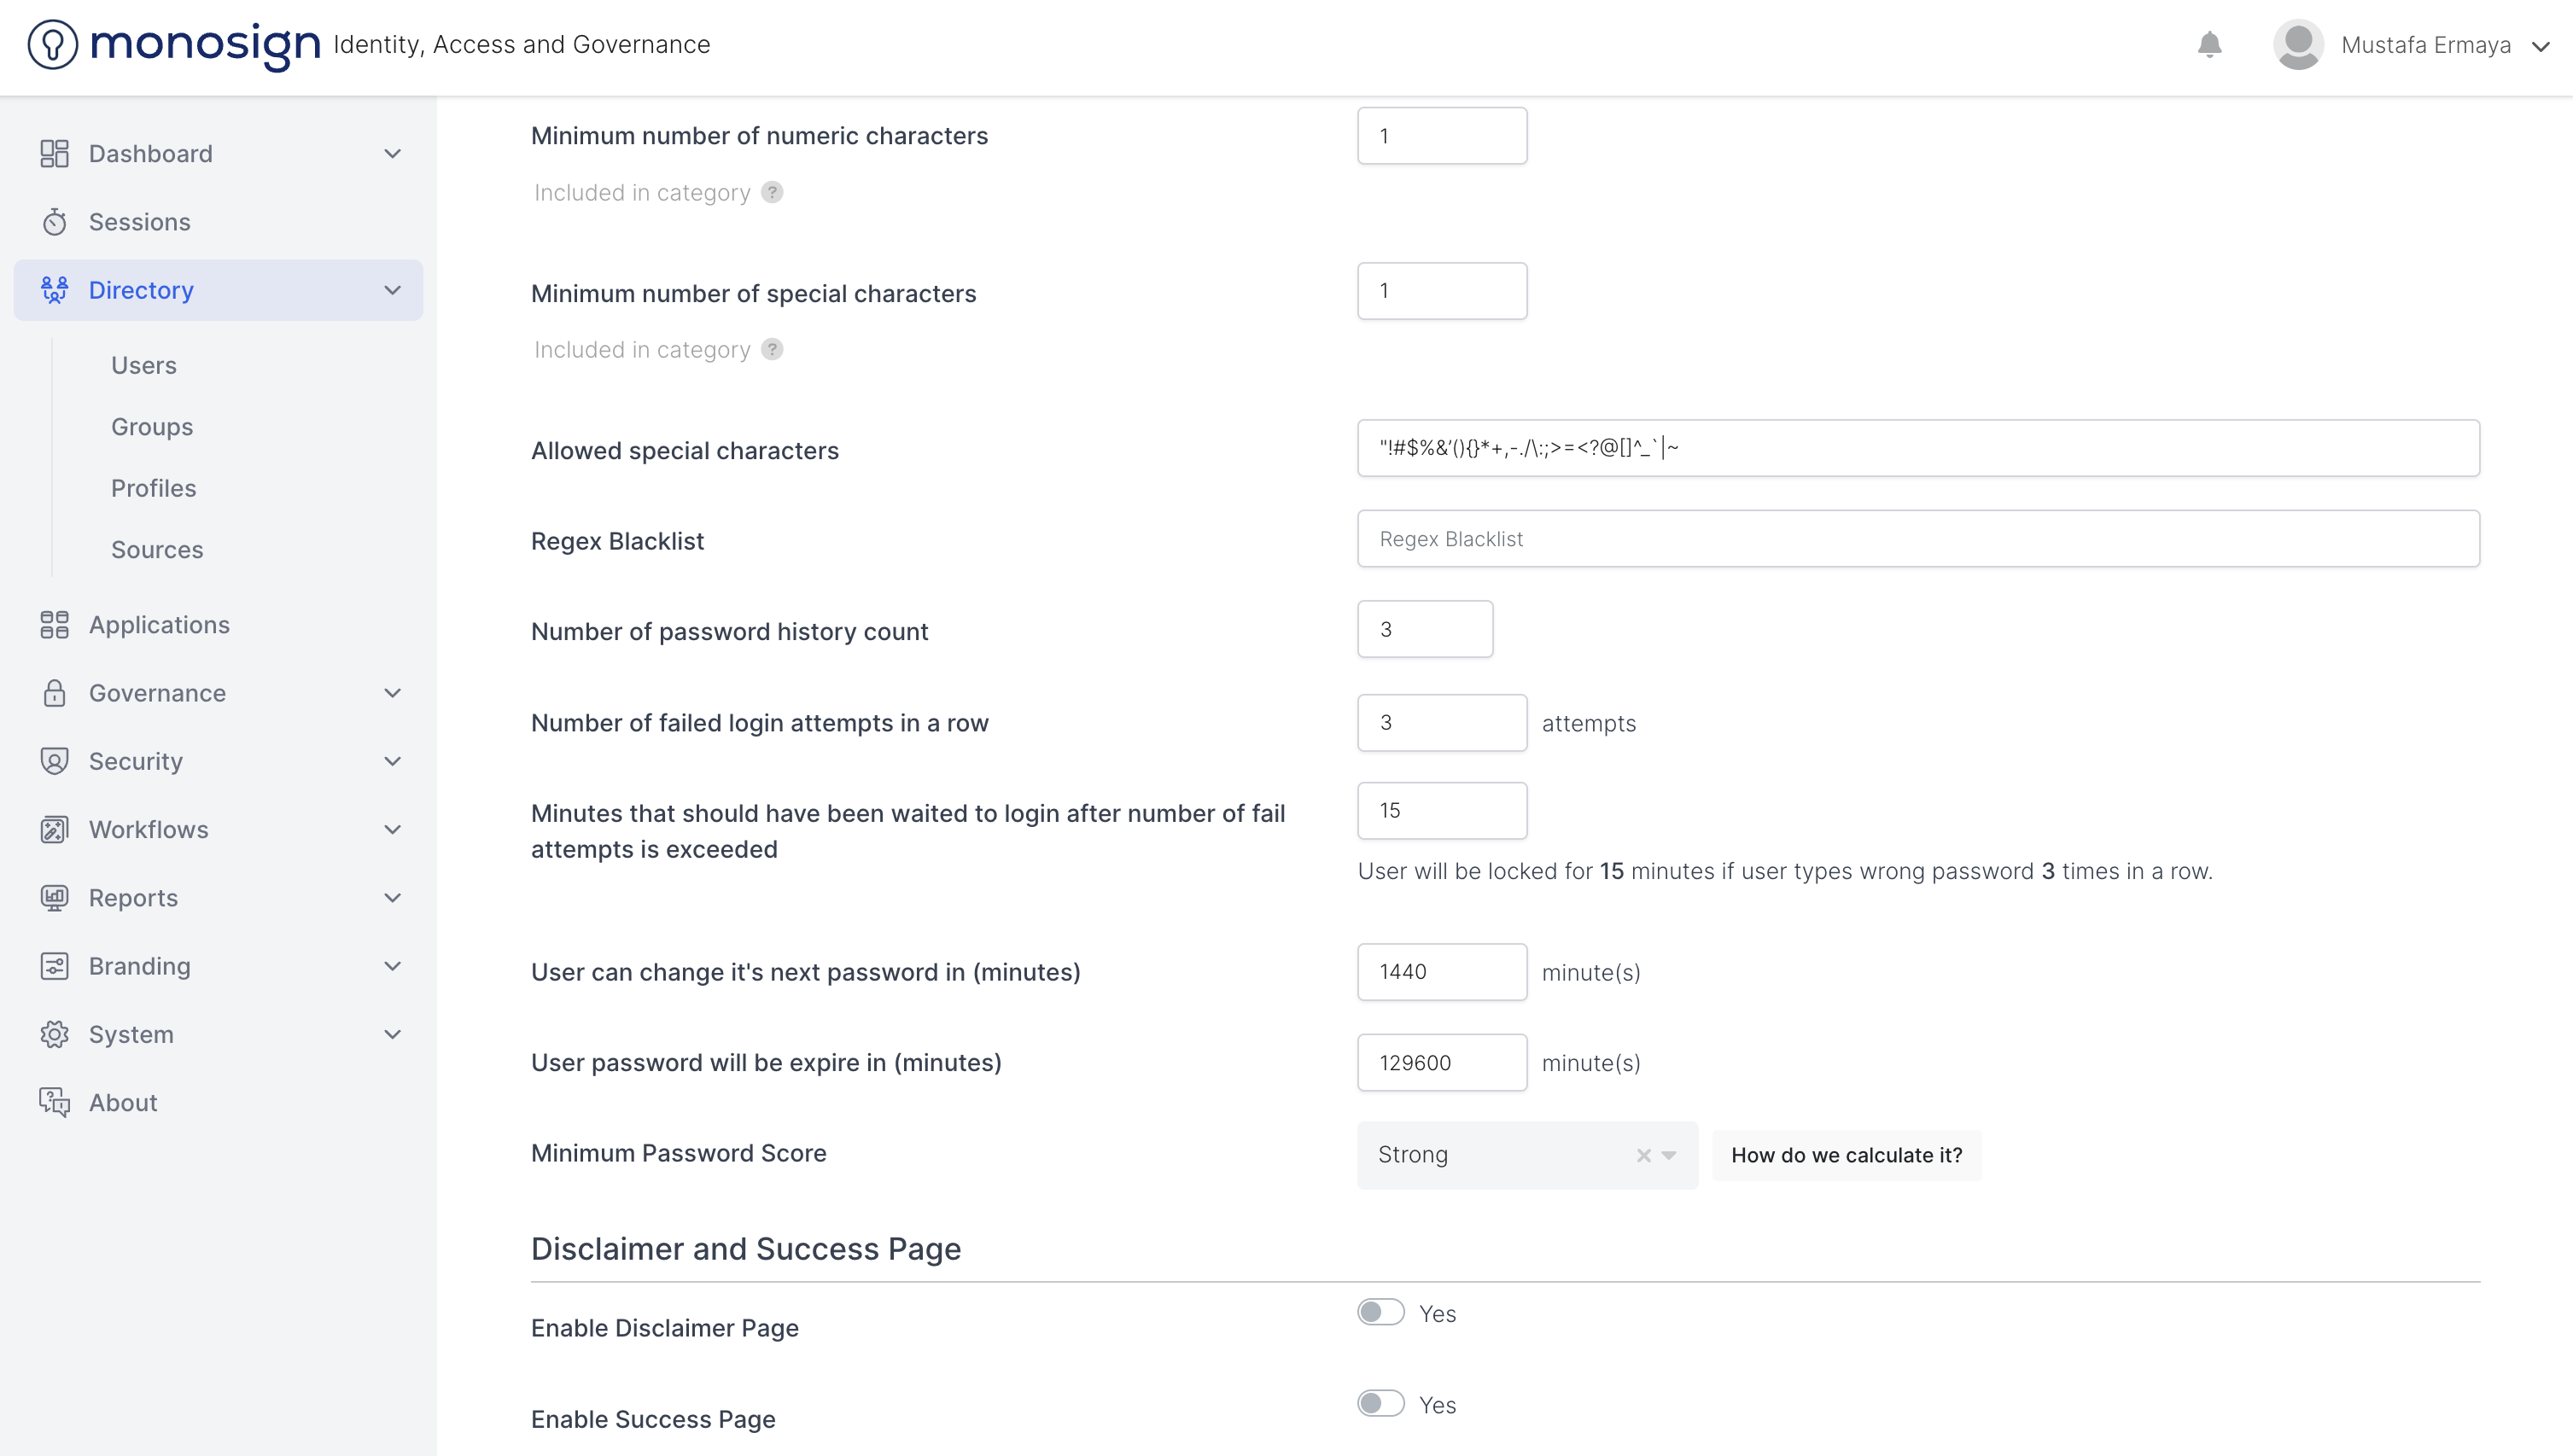Image resolution: width=2573 pixels, height=1456 pixels.
Task: Click the Sessions stopwatch icon
Action: (54, 222)
